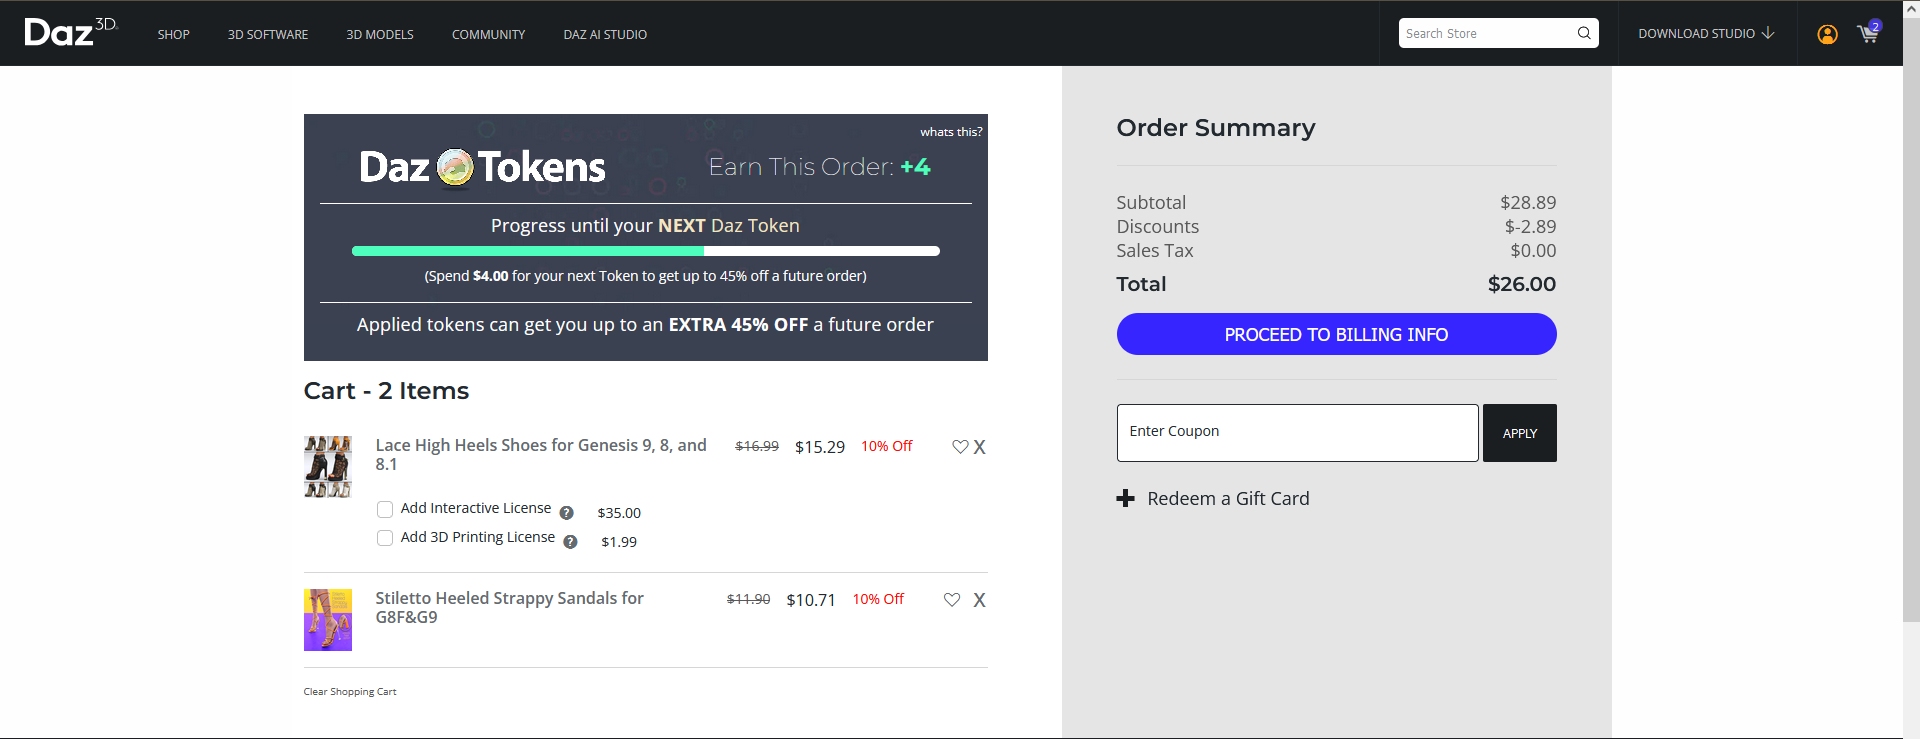Screen dimensions: 1920x739
Task: Click the Discounts $-2.89 value
Action: click(x=1531, y=226)
